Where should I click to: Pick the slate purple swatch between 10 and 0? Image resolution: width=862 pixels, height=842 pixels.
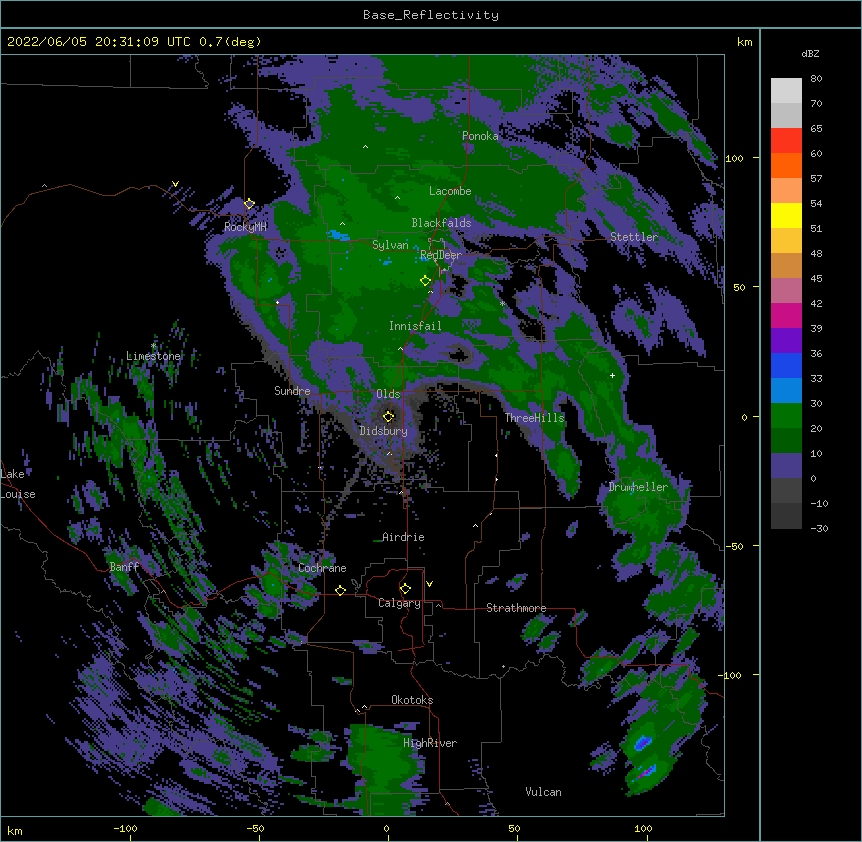[x=786, y=466]
